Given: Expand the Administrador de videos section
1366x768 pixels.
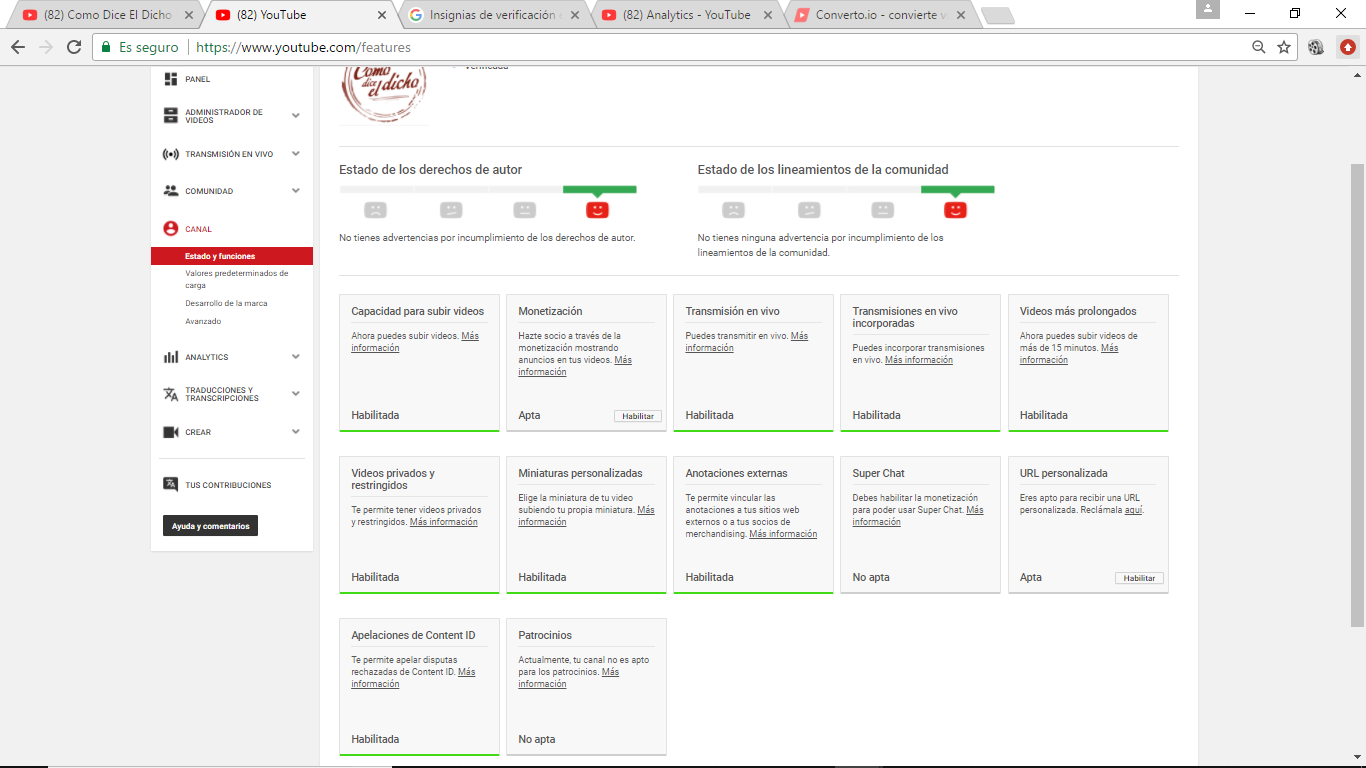Looking at the screenshot, I should click(x=296, y=116).
